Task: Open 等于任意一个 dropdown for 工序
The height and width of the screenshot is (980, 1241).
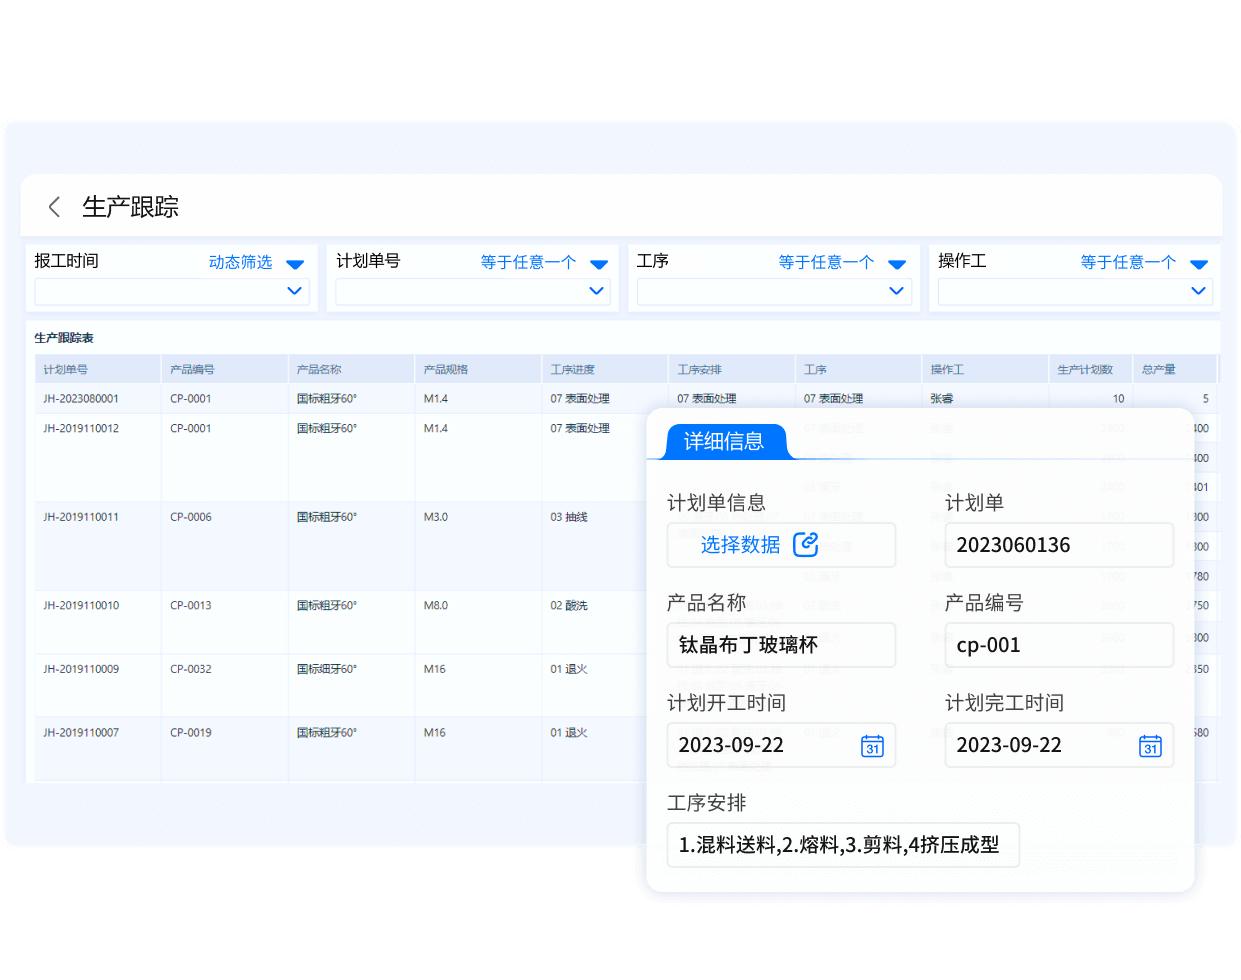Action: pyautogui.click(x=897, y=264)
